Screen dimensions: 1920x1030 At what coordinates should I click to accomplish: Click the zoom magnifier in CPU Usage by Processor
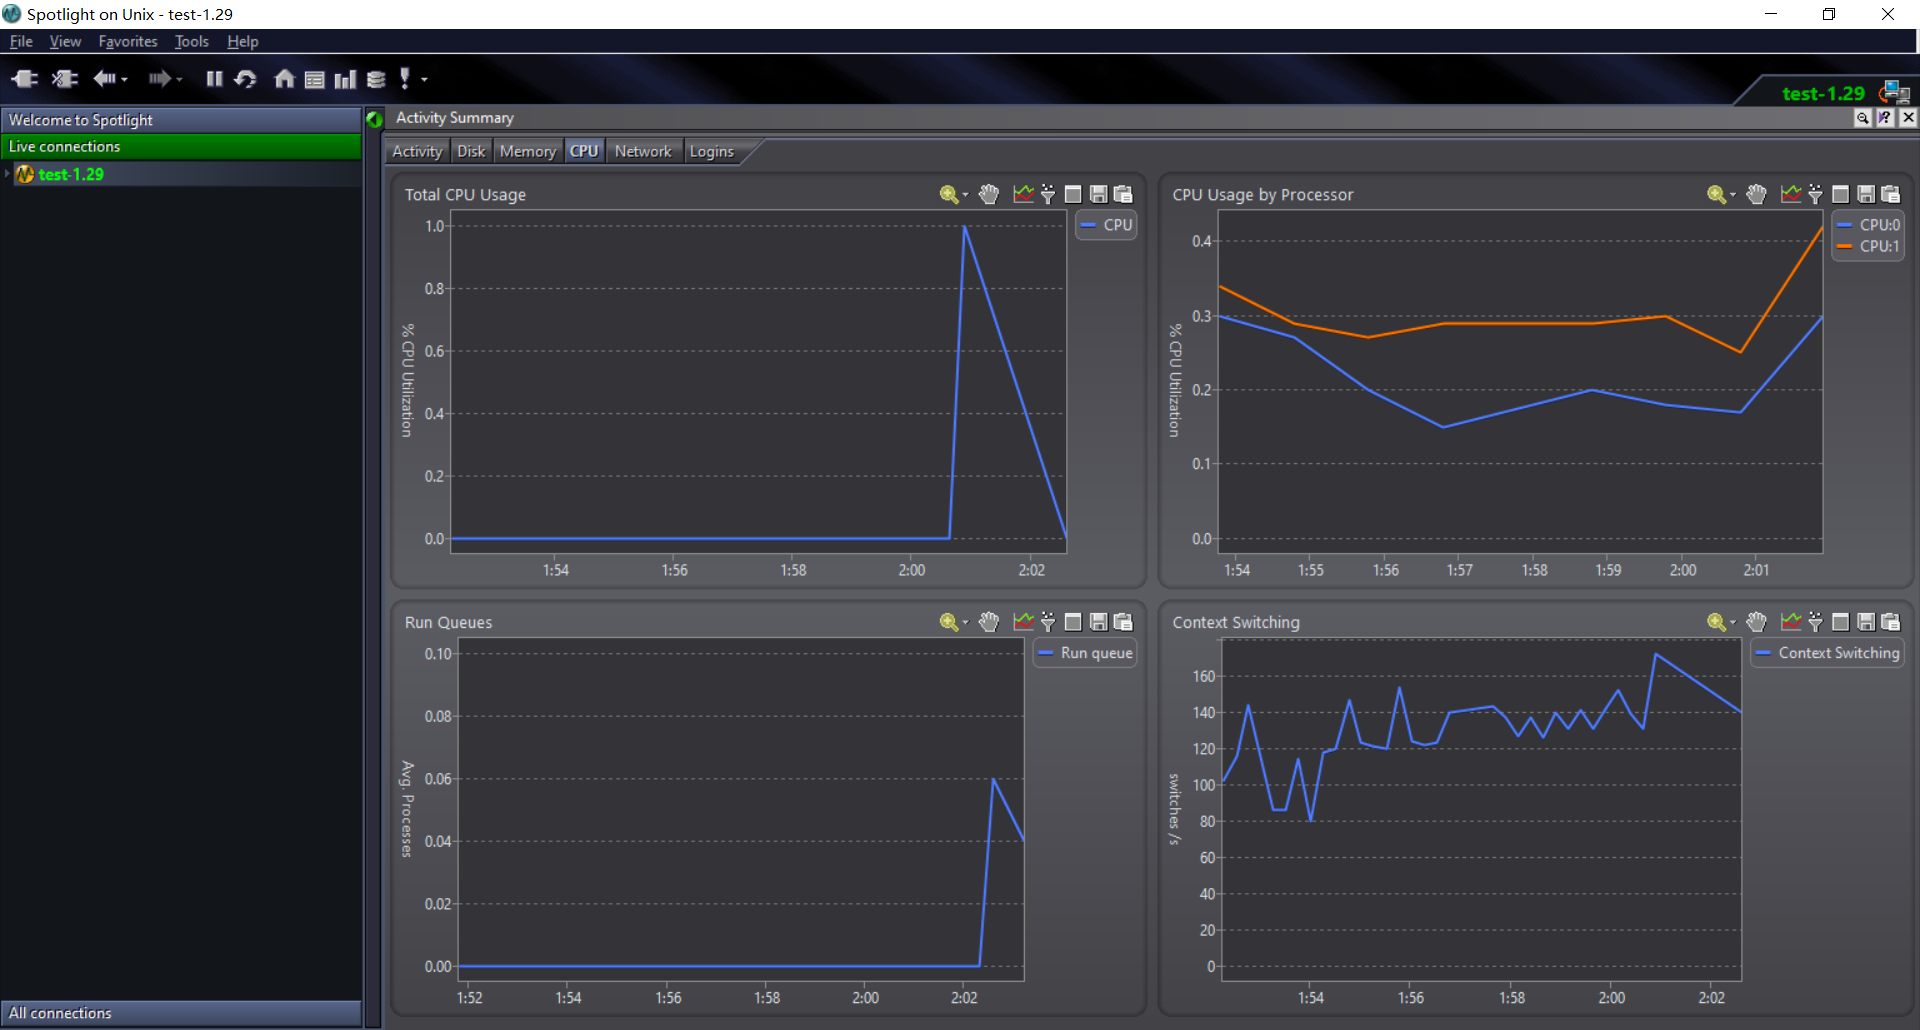tap(1716, 195)
